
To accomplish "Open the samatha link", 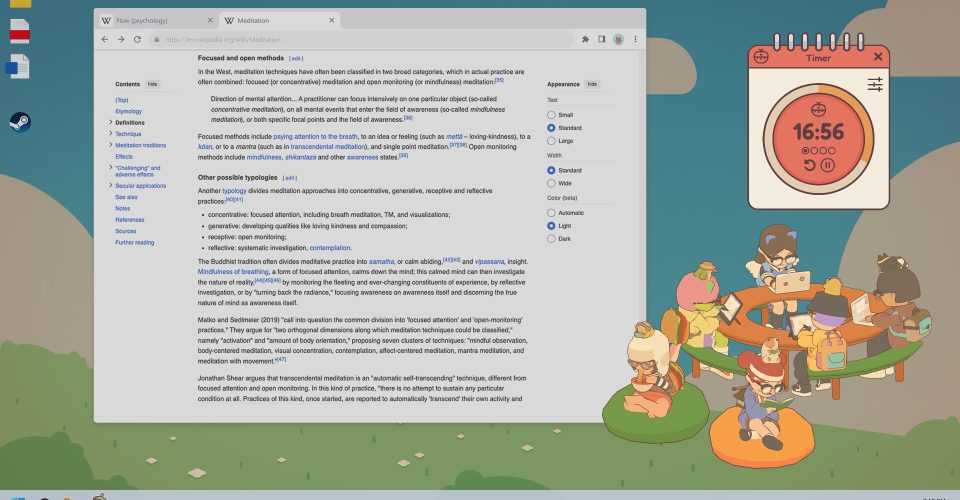I will (381, 262).
